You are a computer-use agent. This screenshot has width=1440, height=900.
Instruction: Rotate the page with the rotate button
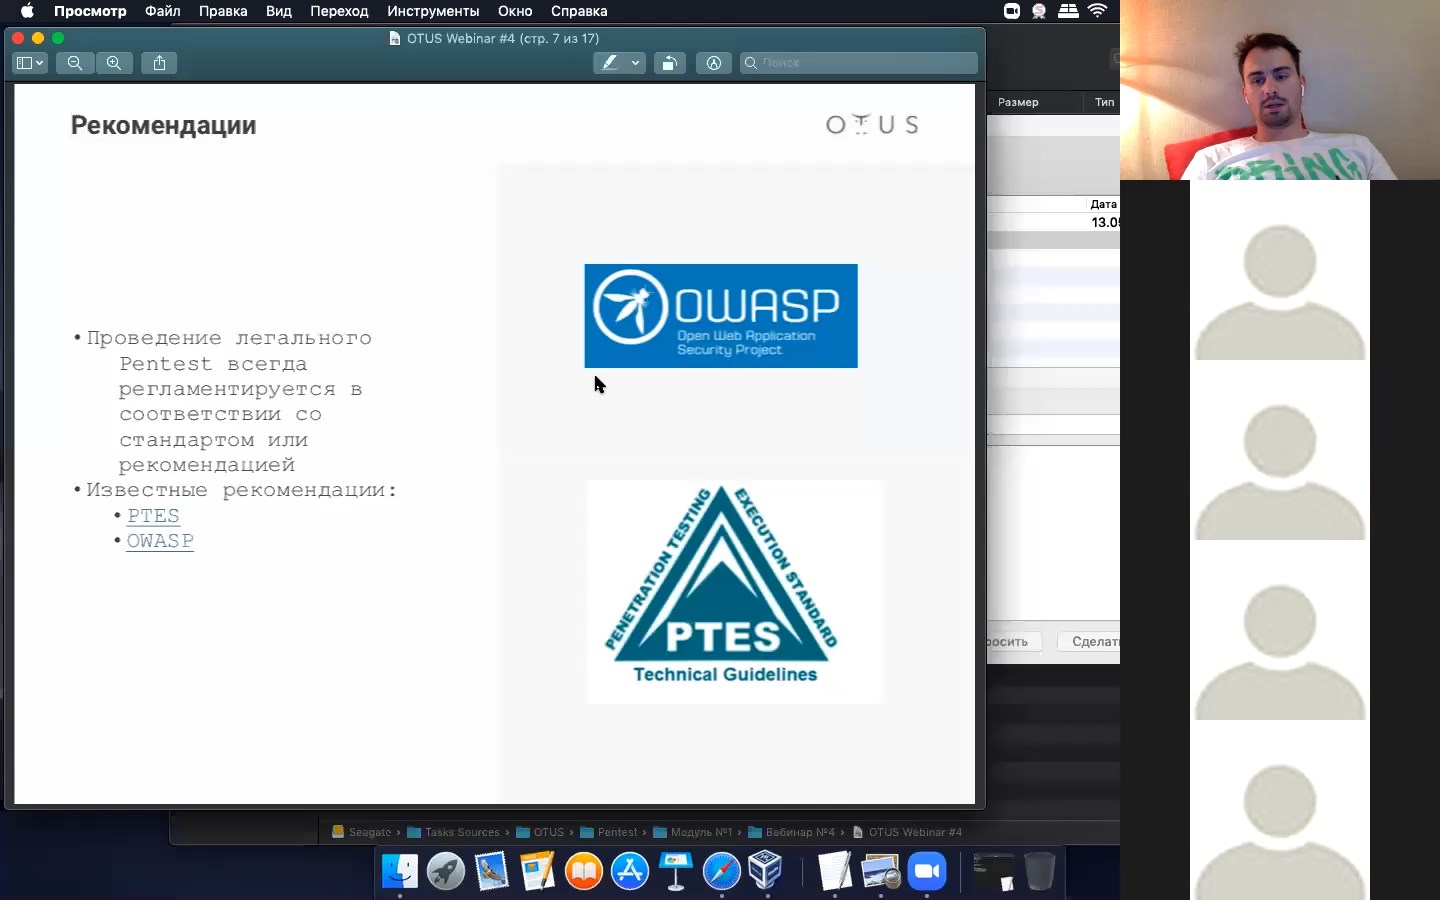(670, 63)
